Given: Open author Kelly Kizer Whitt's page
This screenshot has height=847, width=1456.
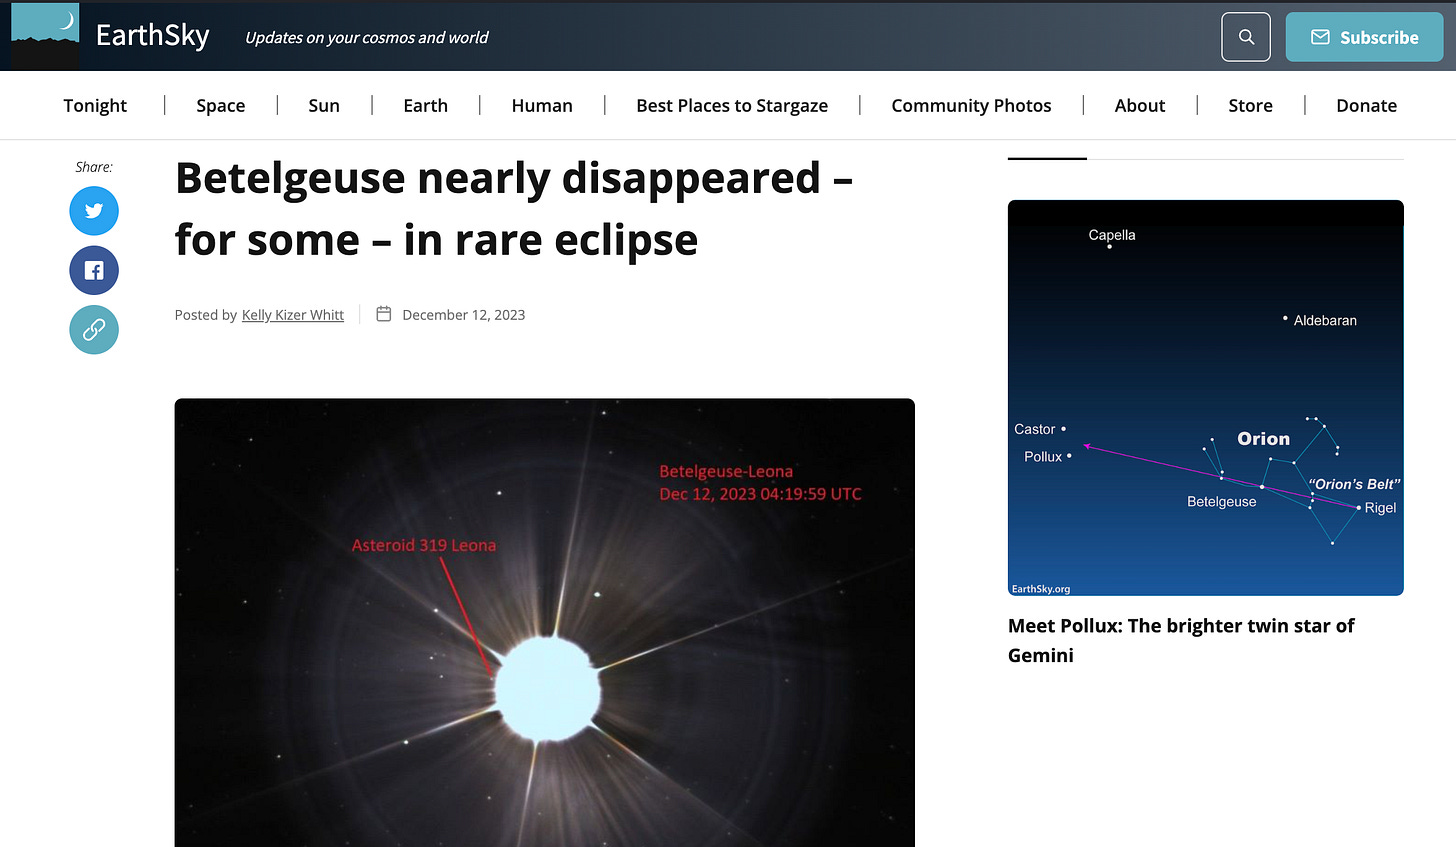Looking at the screenshot, I should tap(293, 315).
